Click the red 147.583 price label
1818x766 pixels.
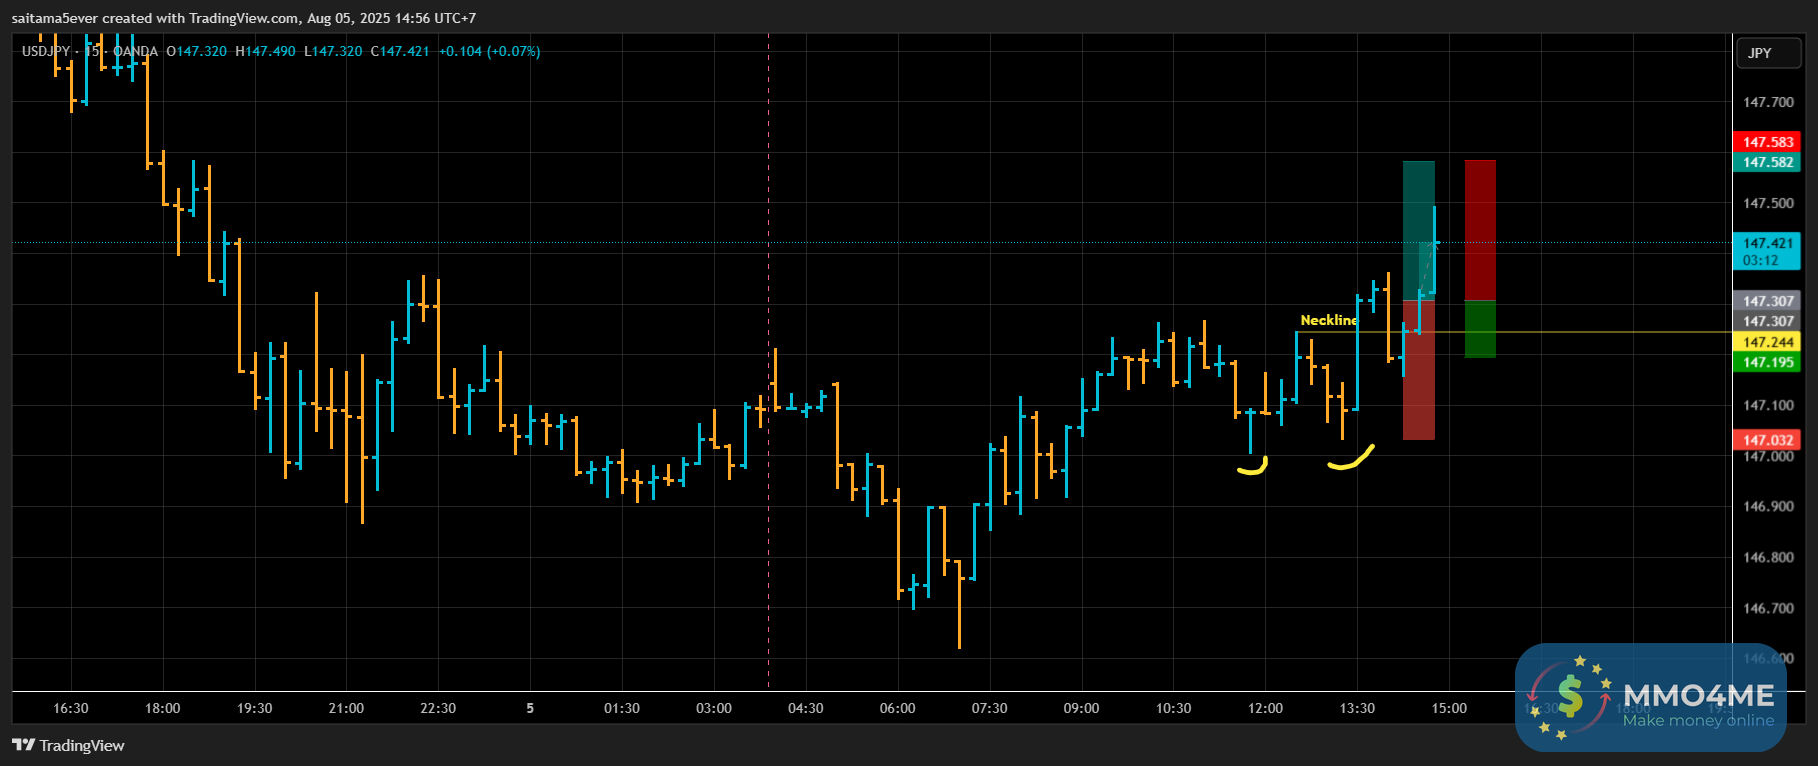point(1767,142)
